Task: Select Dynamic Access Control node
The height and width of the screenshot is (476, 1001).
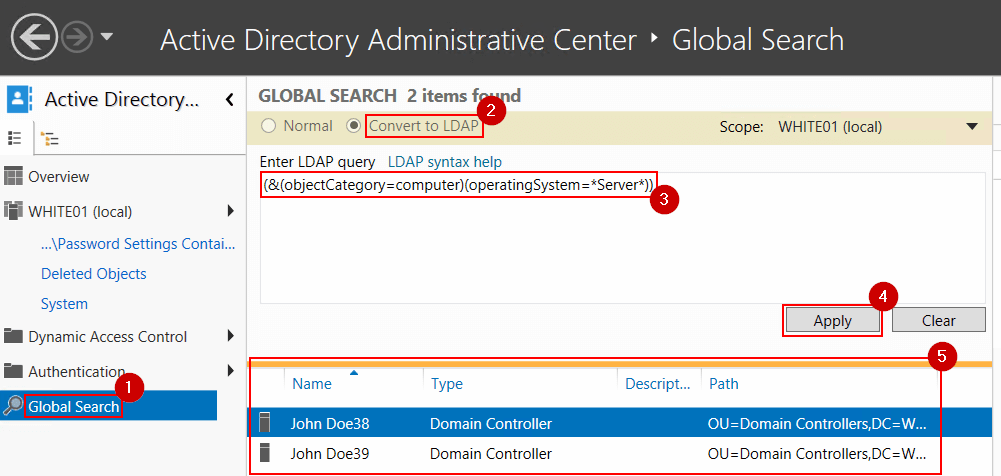Action: point(107,336)
